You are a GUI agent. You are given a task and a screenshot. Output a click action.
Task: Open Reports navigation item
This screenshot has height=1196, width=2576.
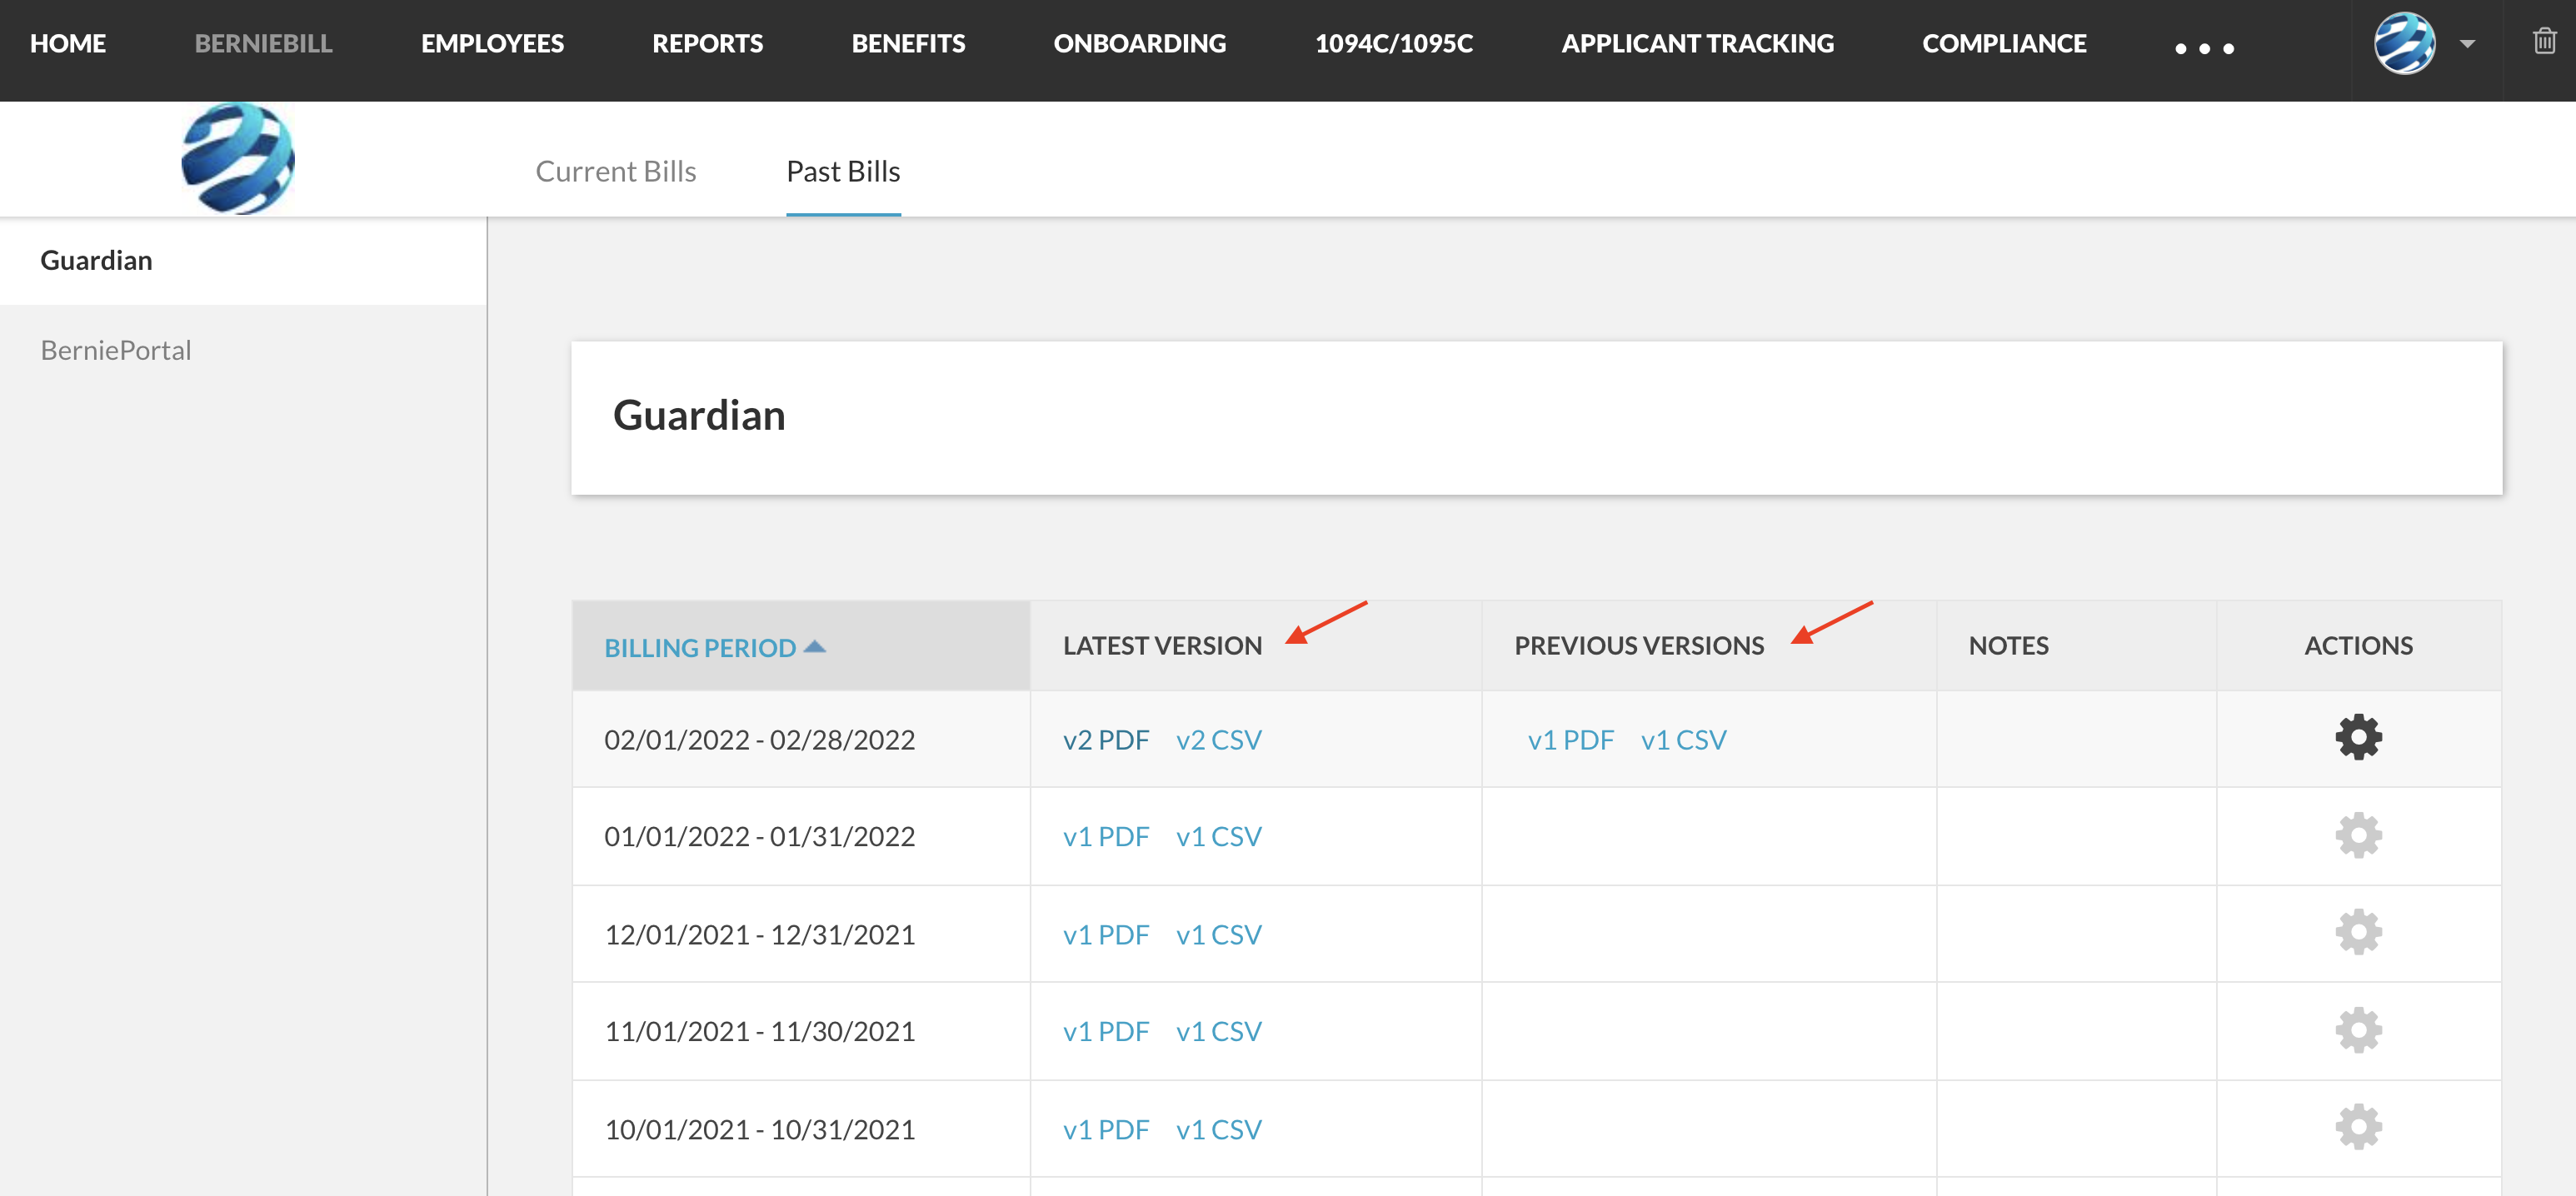(707, 43)
